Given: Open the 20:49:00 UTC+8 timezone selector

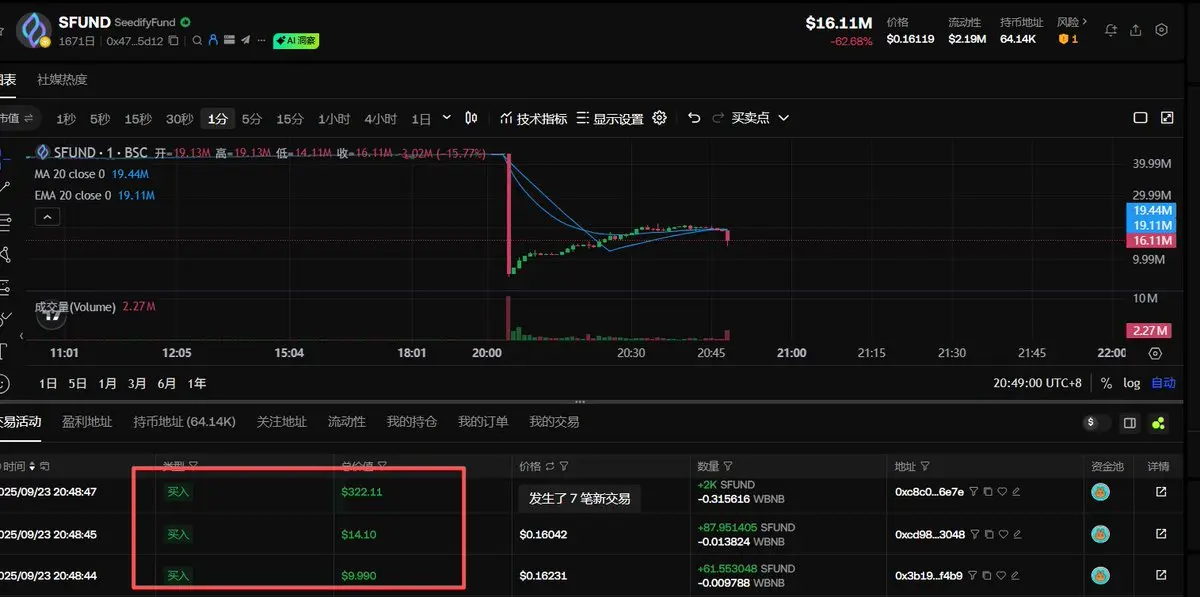Looking at the screenshot, I should [1038, 383].
